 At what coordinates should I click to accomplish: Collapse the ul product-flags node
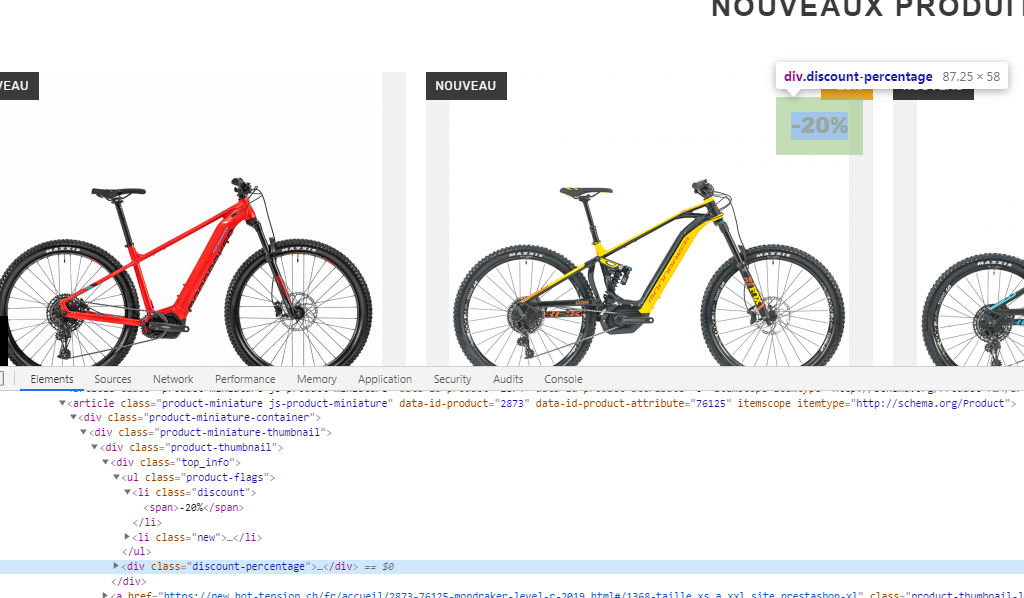click(x=116, y=477)
